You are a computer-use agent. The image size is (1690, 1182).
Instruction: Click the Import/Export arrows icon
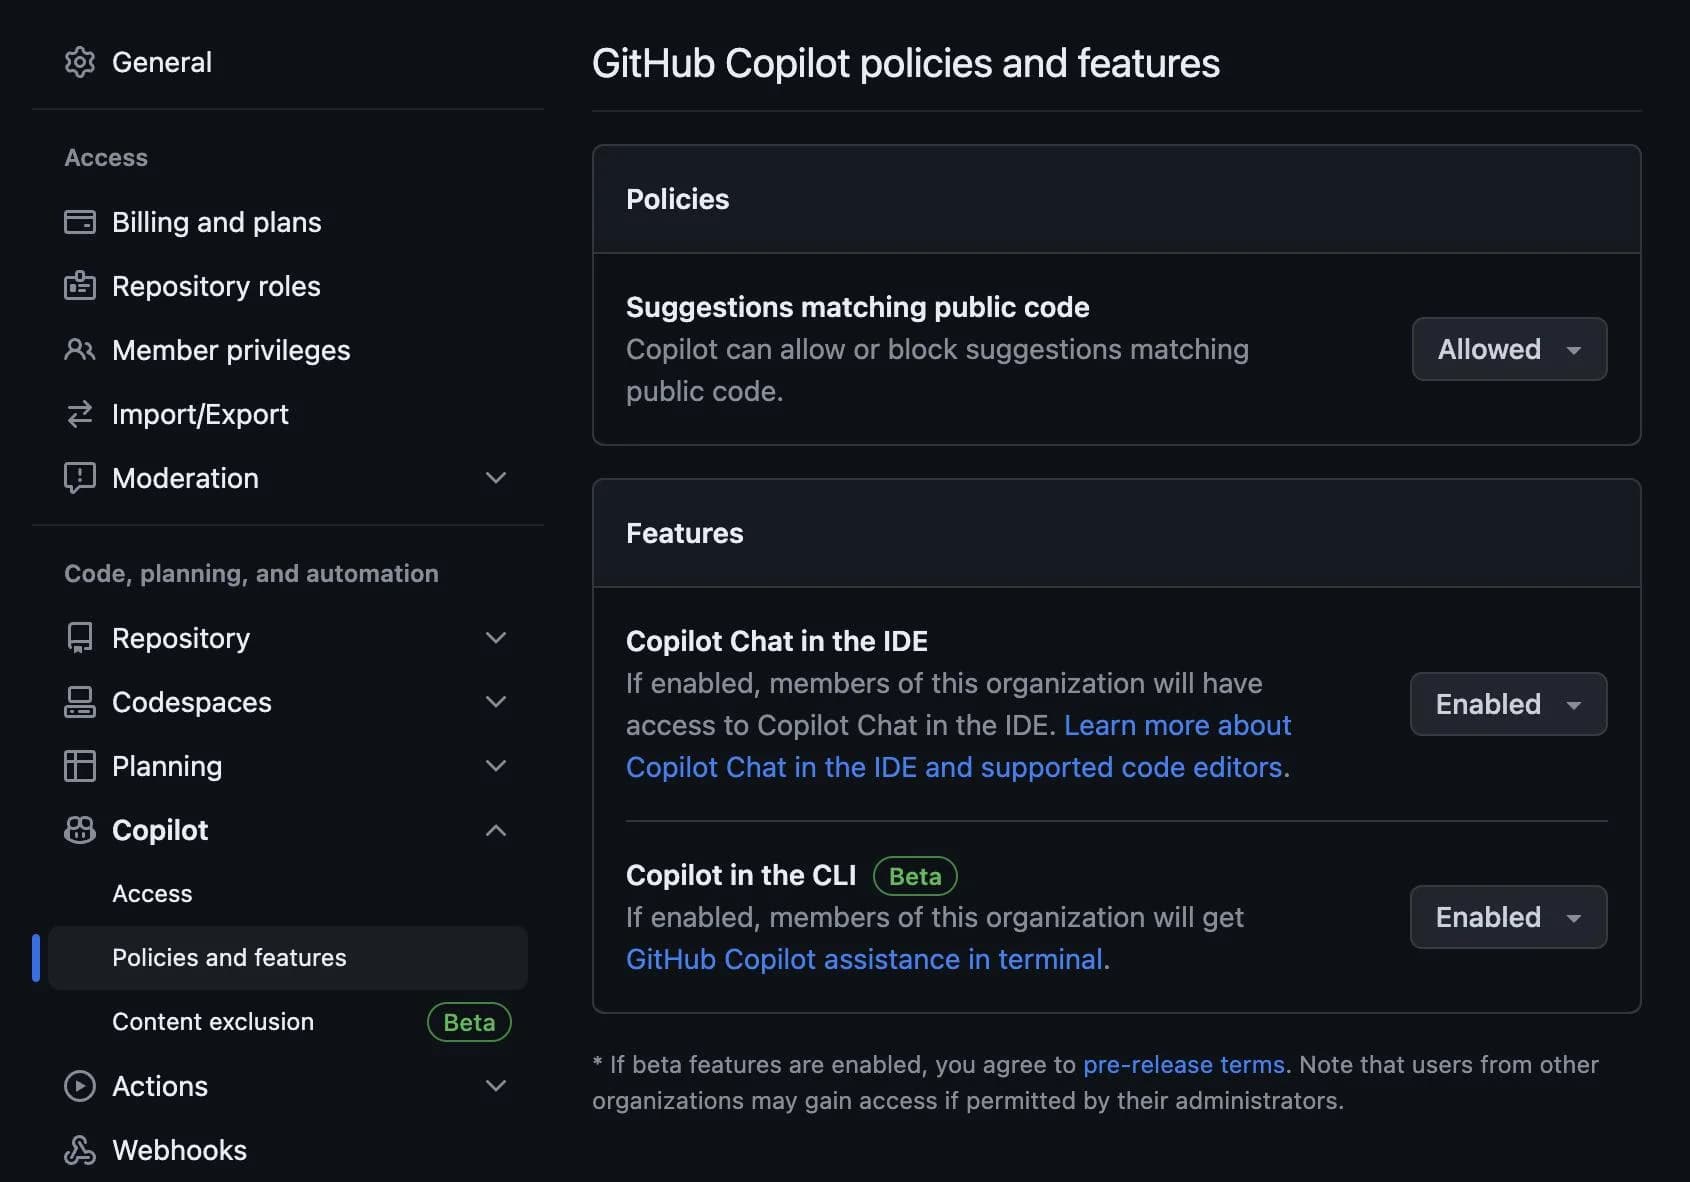click(x=80, y=414)
